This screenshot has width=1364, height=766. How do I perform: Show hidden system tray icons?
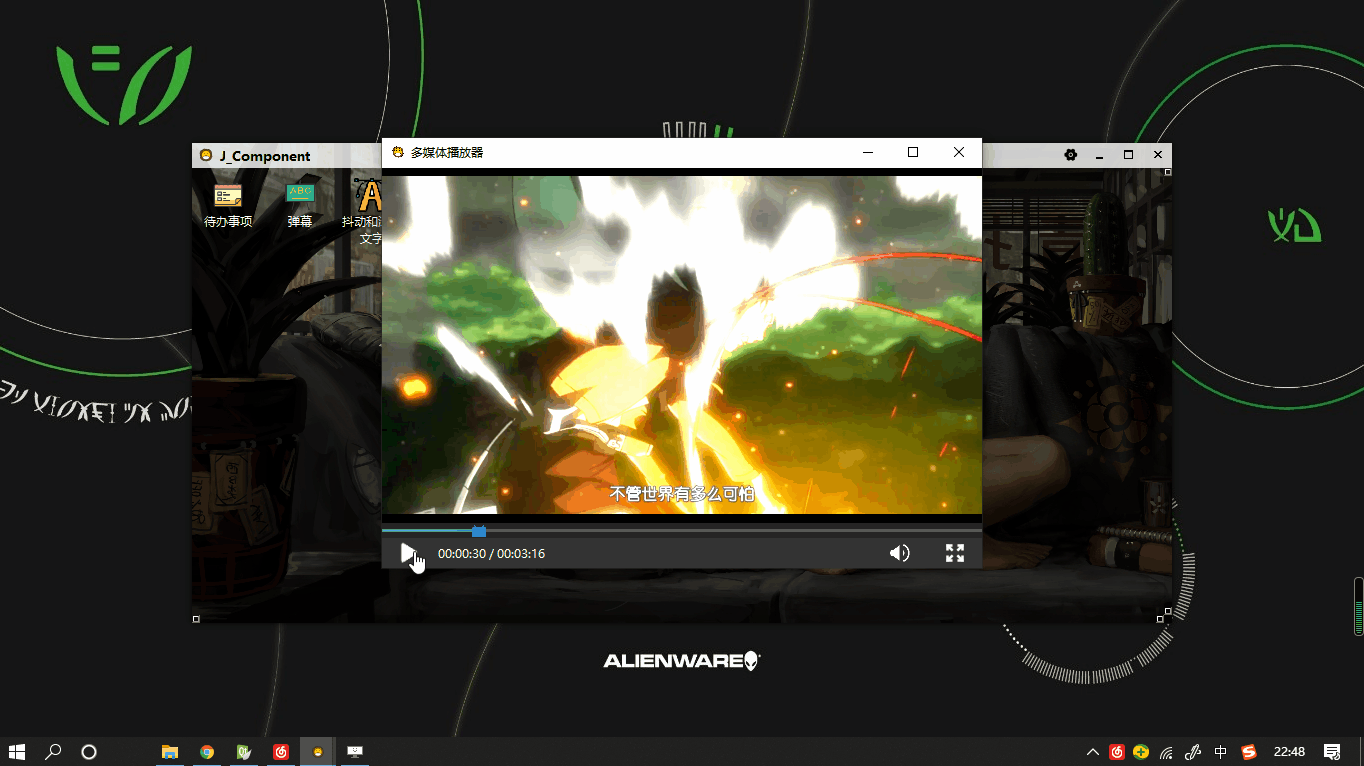[1093, 752]
